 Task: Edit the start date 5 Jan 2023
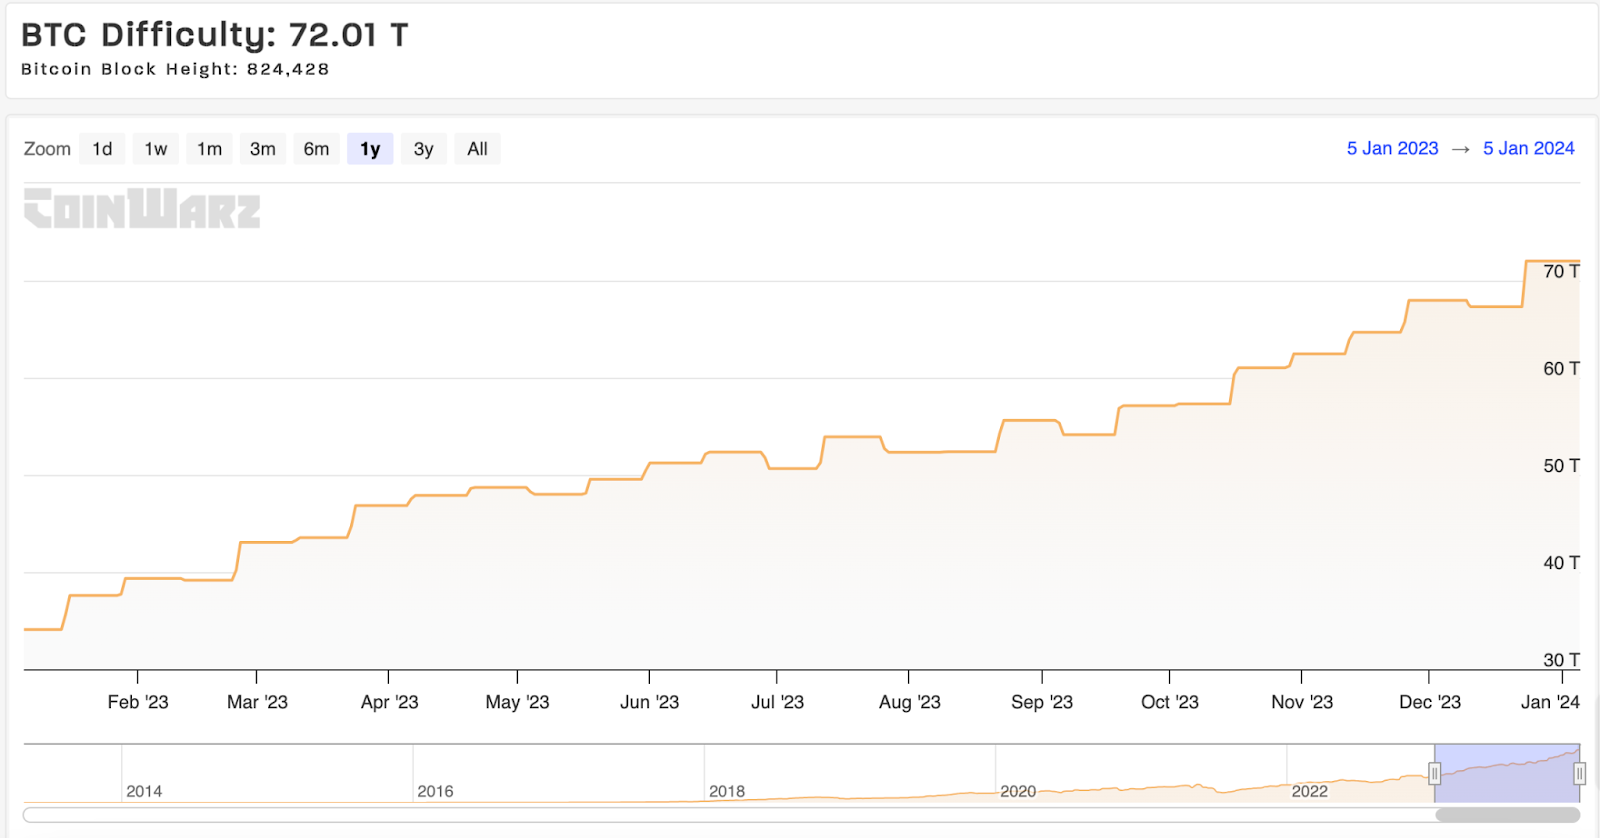tap(1392, 148)
